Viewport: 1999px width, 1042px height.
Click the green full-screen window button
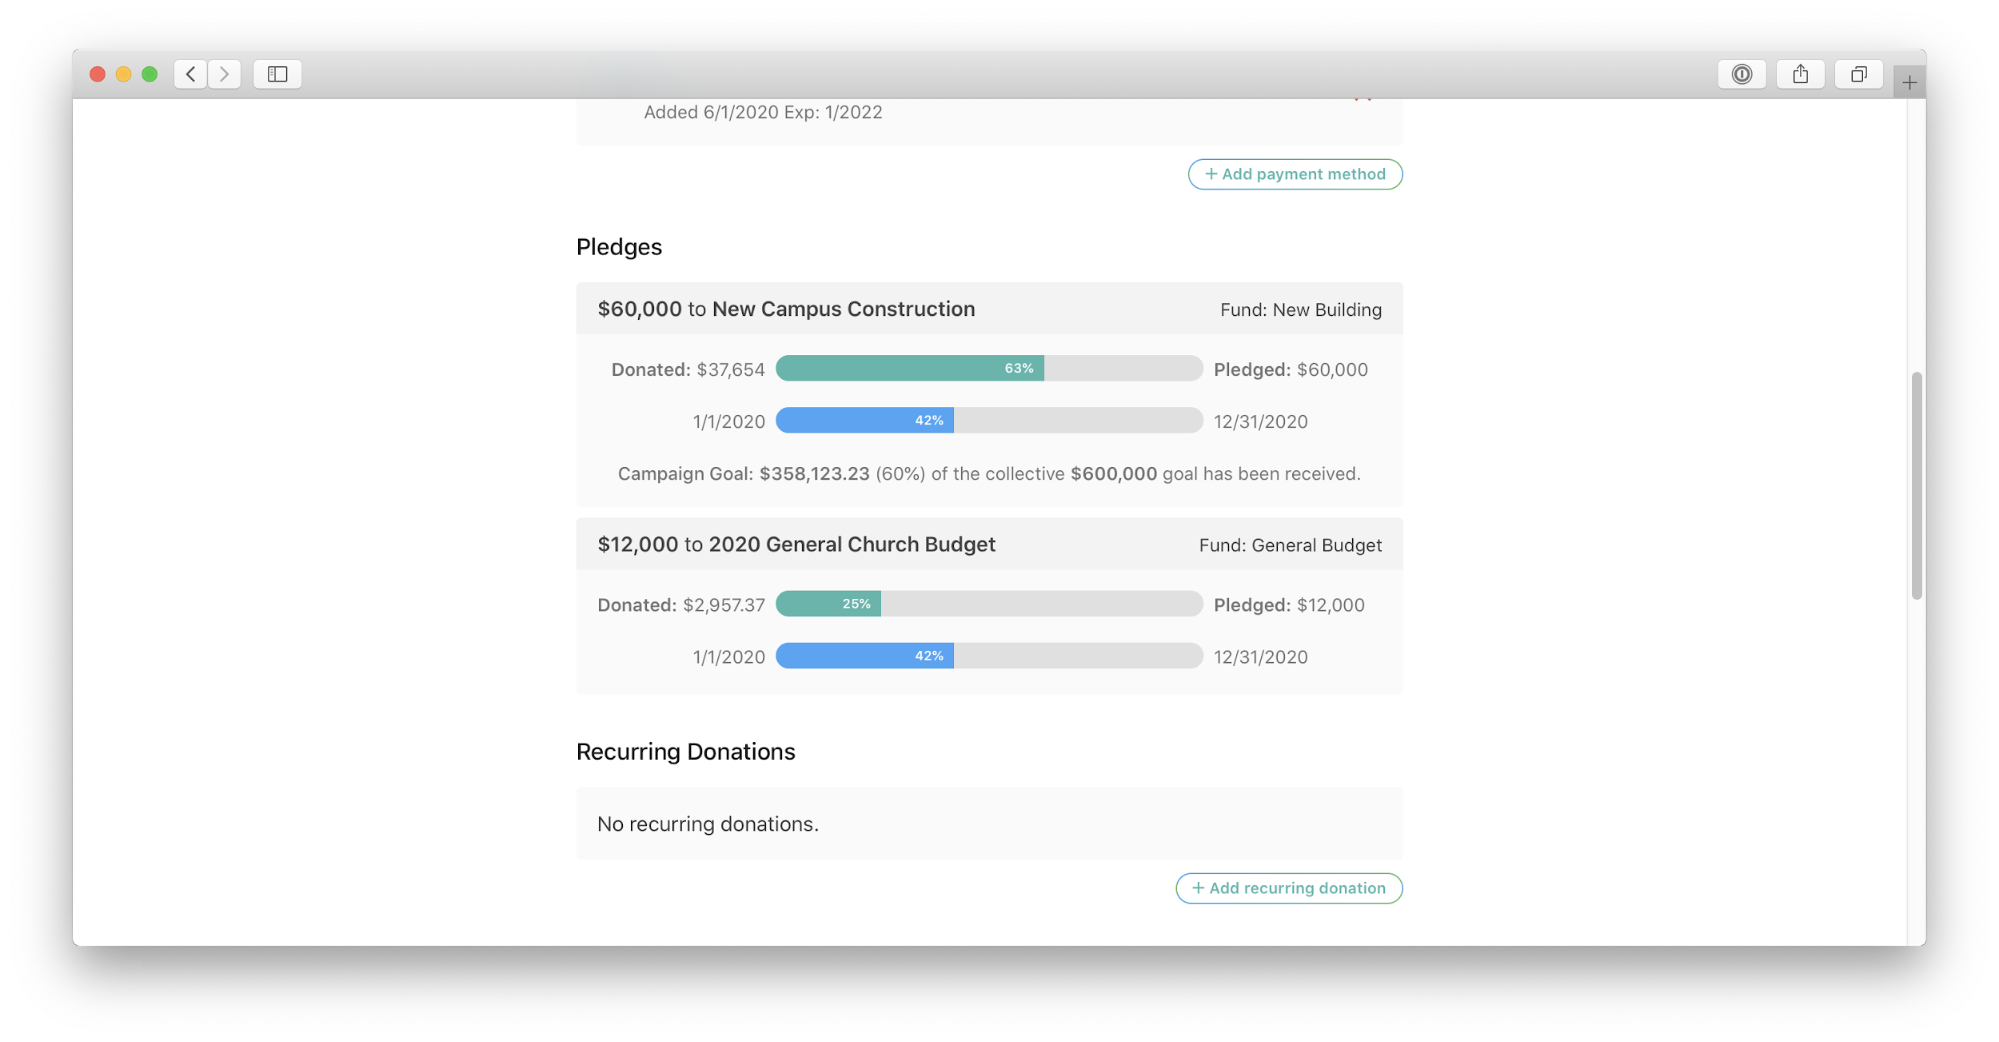(x=150, y=74)
